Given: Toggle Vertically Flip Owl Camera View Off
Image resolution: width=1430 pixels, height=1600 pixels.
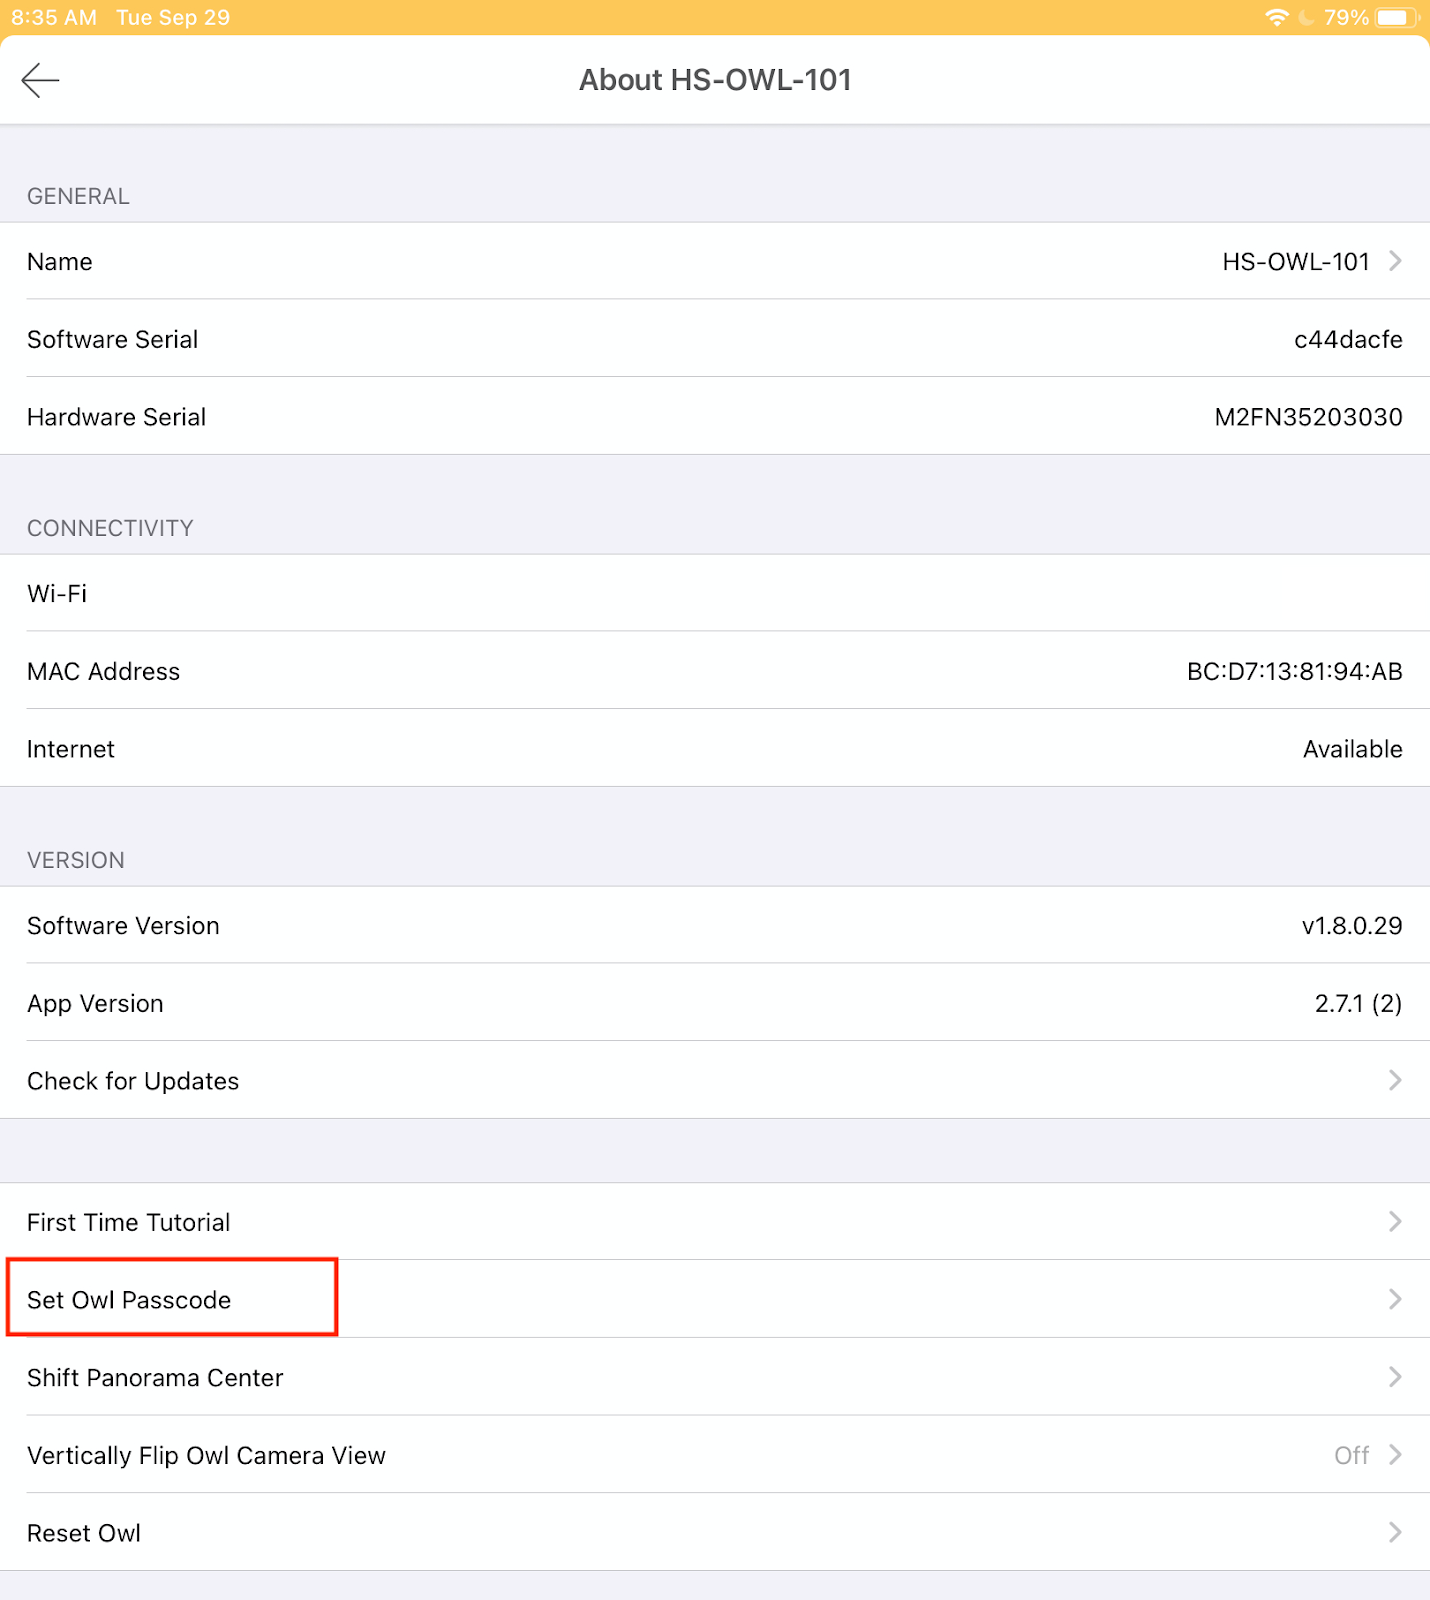Looking at the screenshot, I should 1351,1455.
